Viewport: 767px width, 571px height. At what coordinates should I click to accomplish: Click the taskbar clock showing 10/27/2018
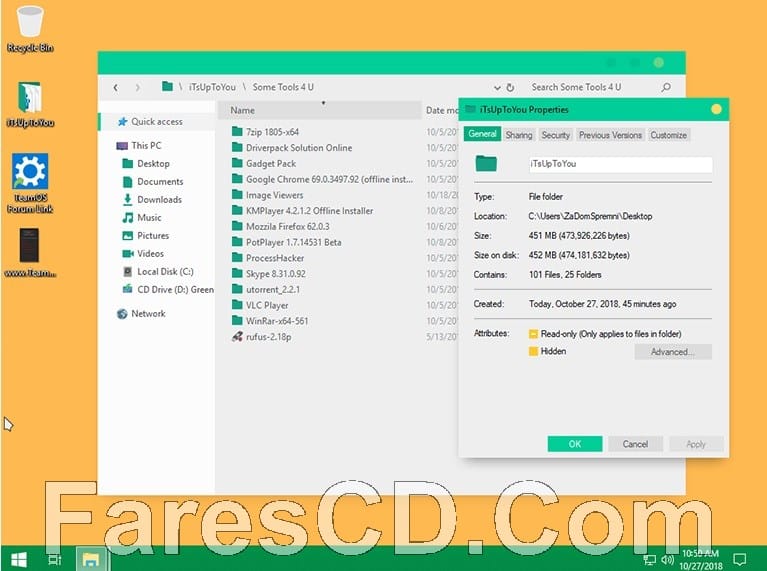pyautogui.click(x=700, y=560)
